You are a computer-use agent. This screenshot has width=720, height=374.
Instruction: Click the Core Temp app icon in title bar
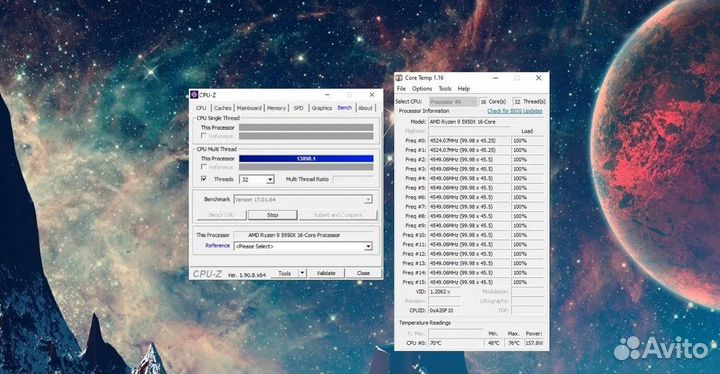coord(399,78)
